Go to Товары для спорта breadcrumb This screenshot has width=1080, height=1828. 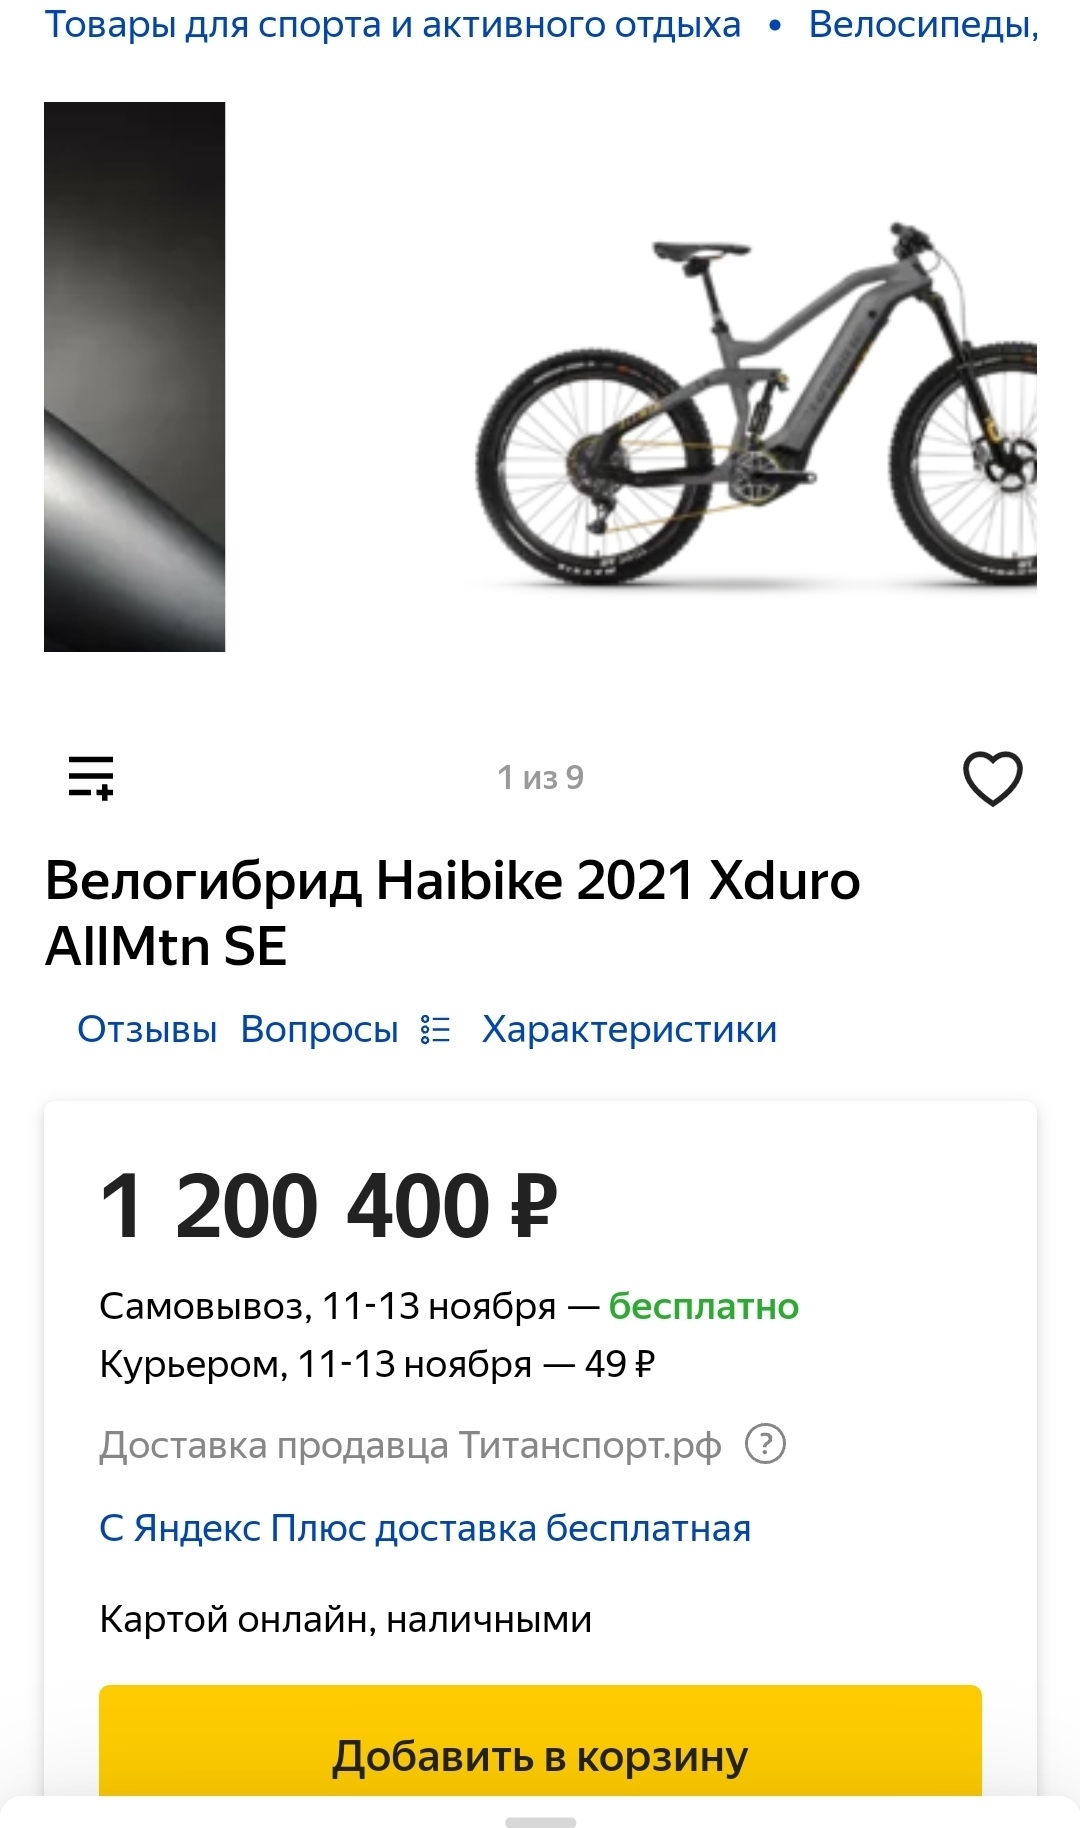(393, 25)
